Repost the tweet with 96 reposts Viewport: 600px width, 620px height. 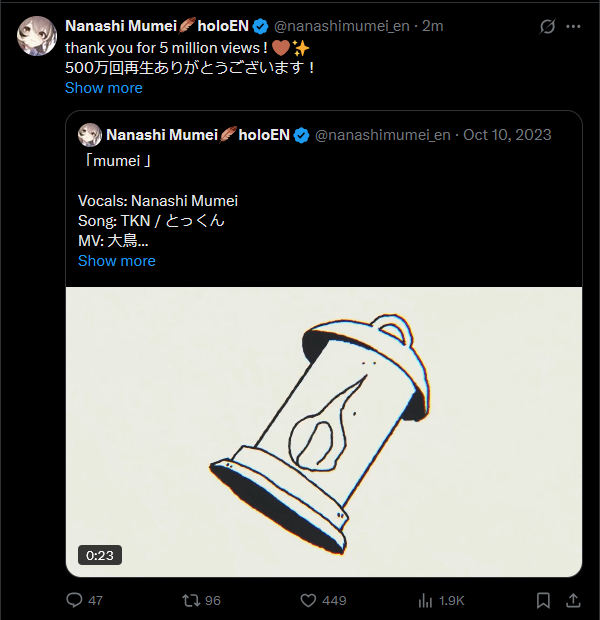click(189, 600)
